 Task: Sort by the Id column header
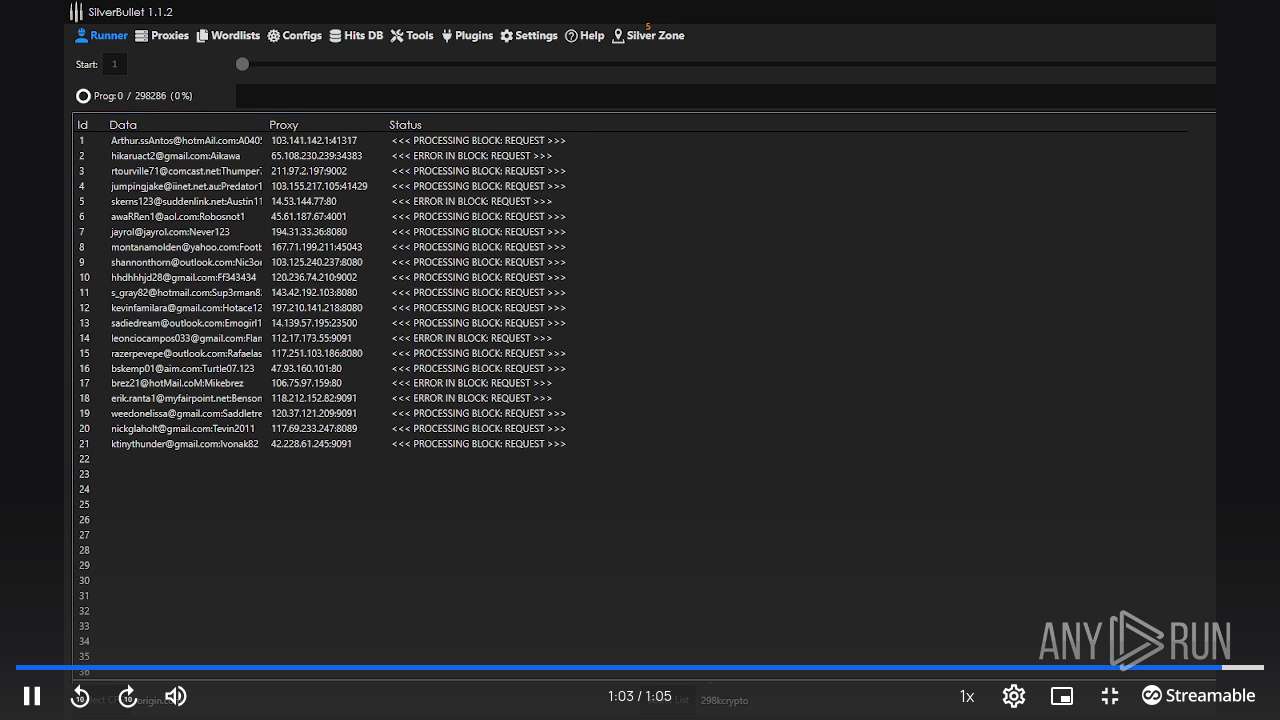coord(83,125)
